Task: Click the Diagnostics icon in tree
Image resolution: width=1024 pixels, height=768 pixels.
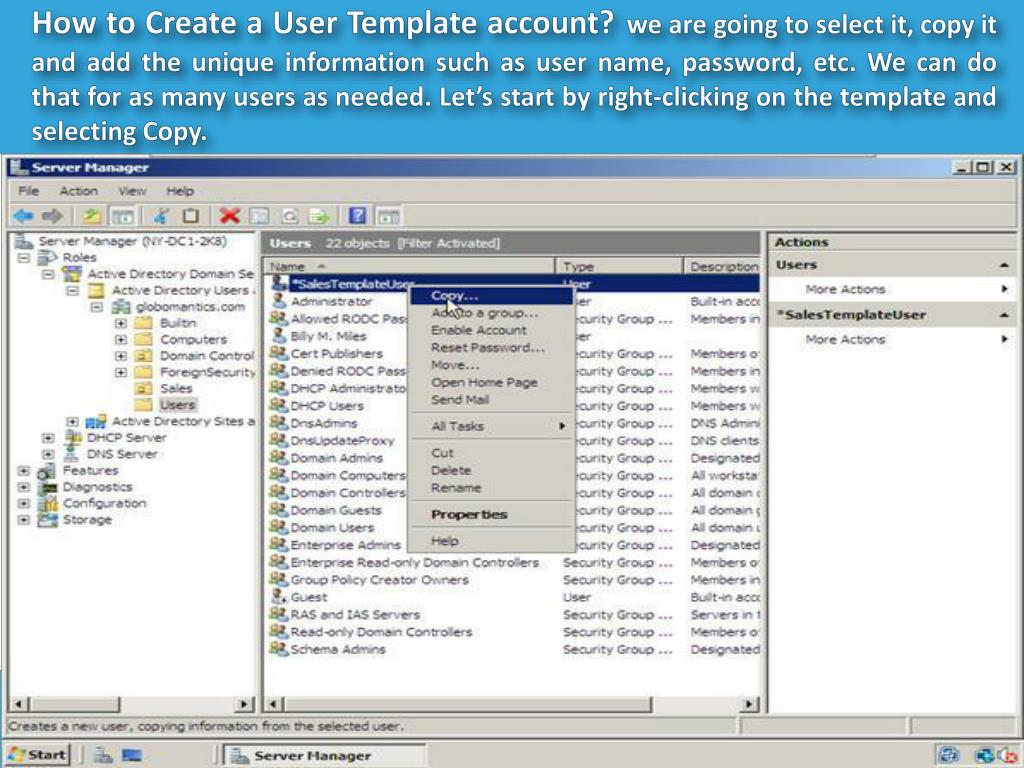Action: coord(48,487)
